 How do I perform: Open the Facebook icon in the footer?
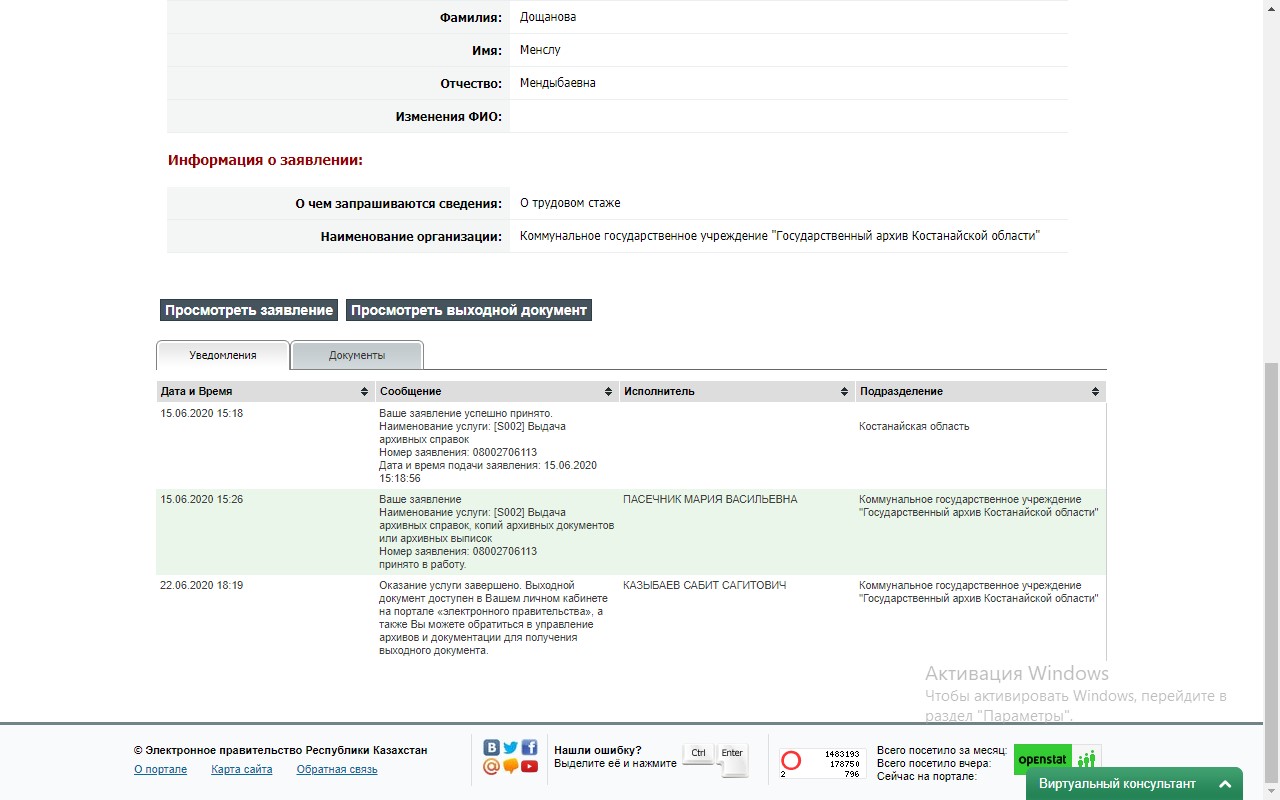pyautogui.click(x=529, y=748)
